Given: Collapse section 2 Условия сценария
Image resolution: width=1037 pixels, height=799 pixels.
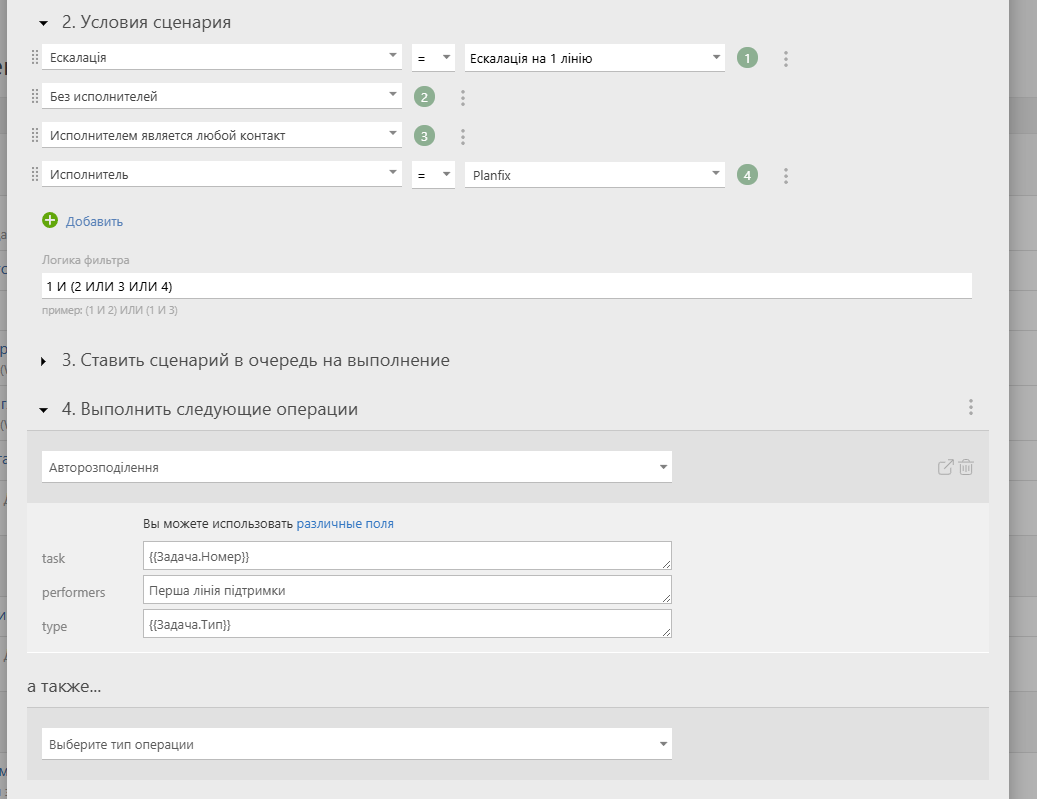Looking at the screenshot, I should click(44, 23).
